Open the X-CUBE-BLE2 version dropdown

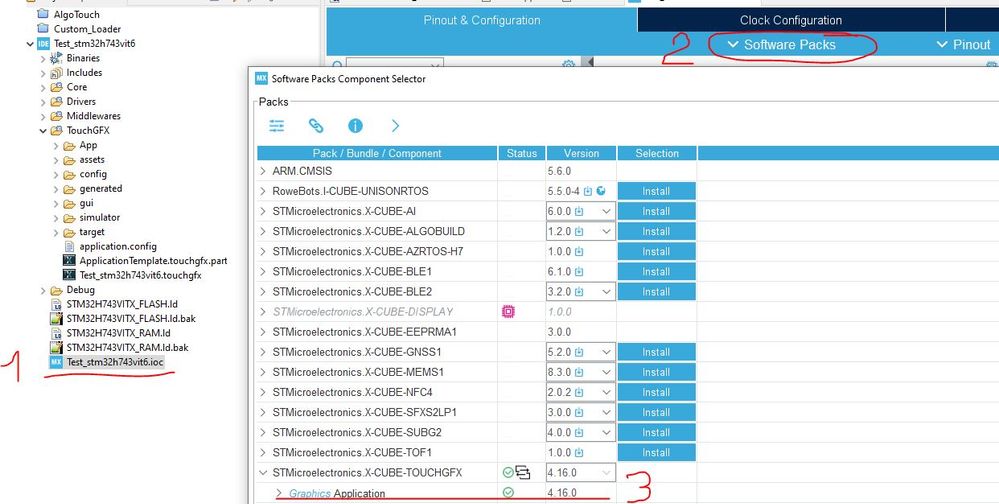pos(605,292)
